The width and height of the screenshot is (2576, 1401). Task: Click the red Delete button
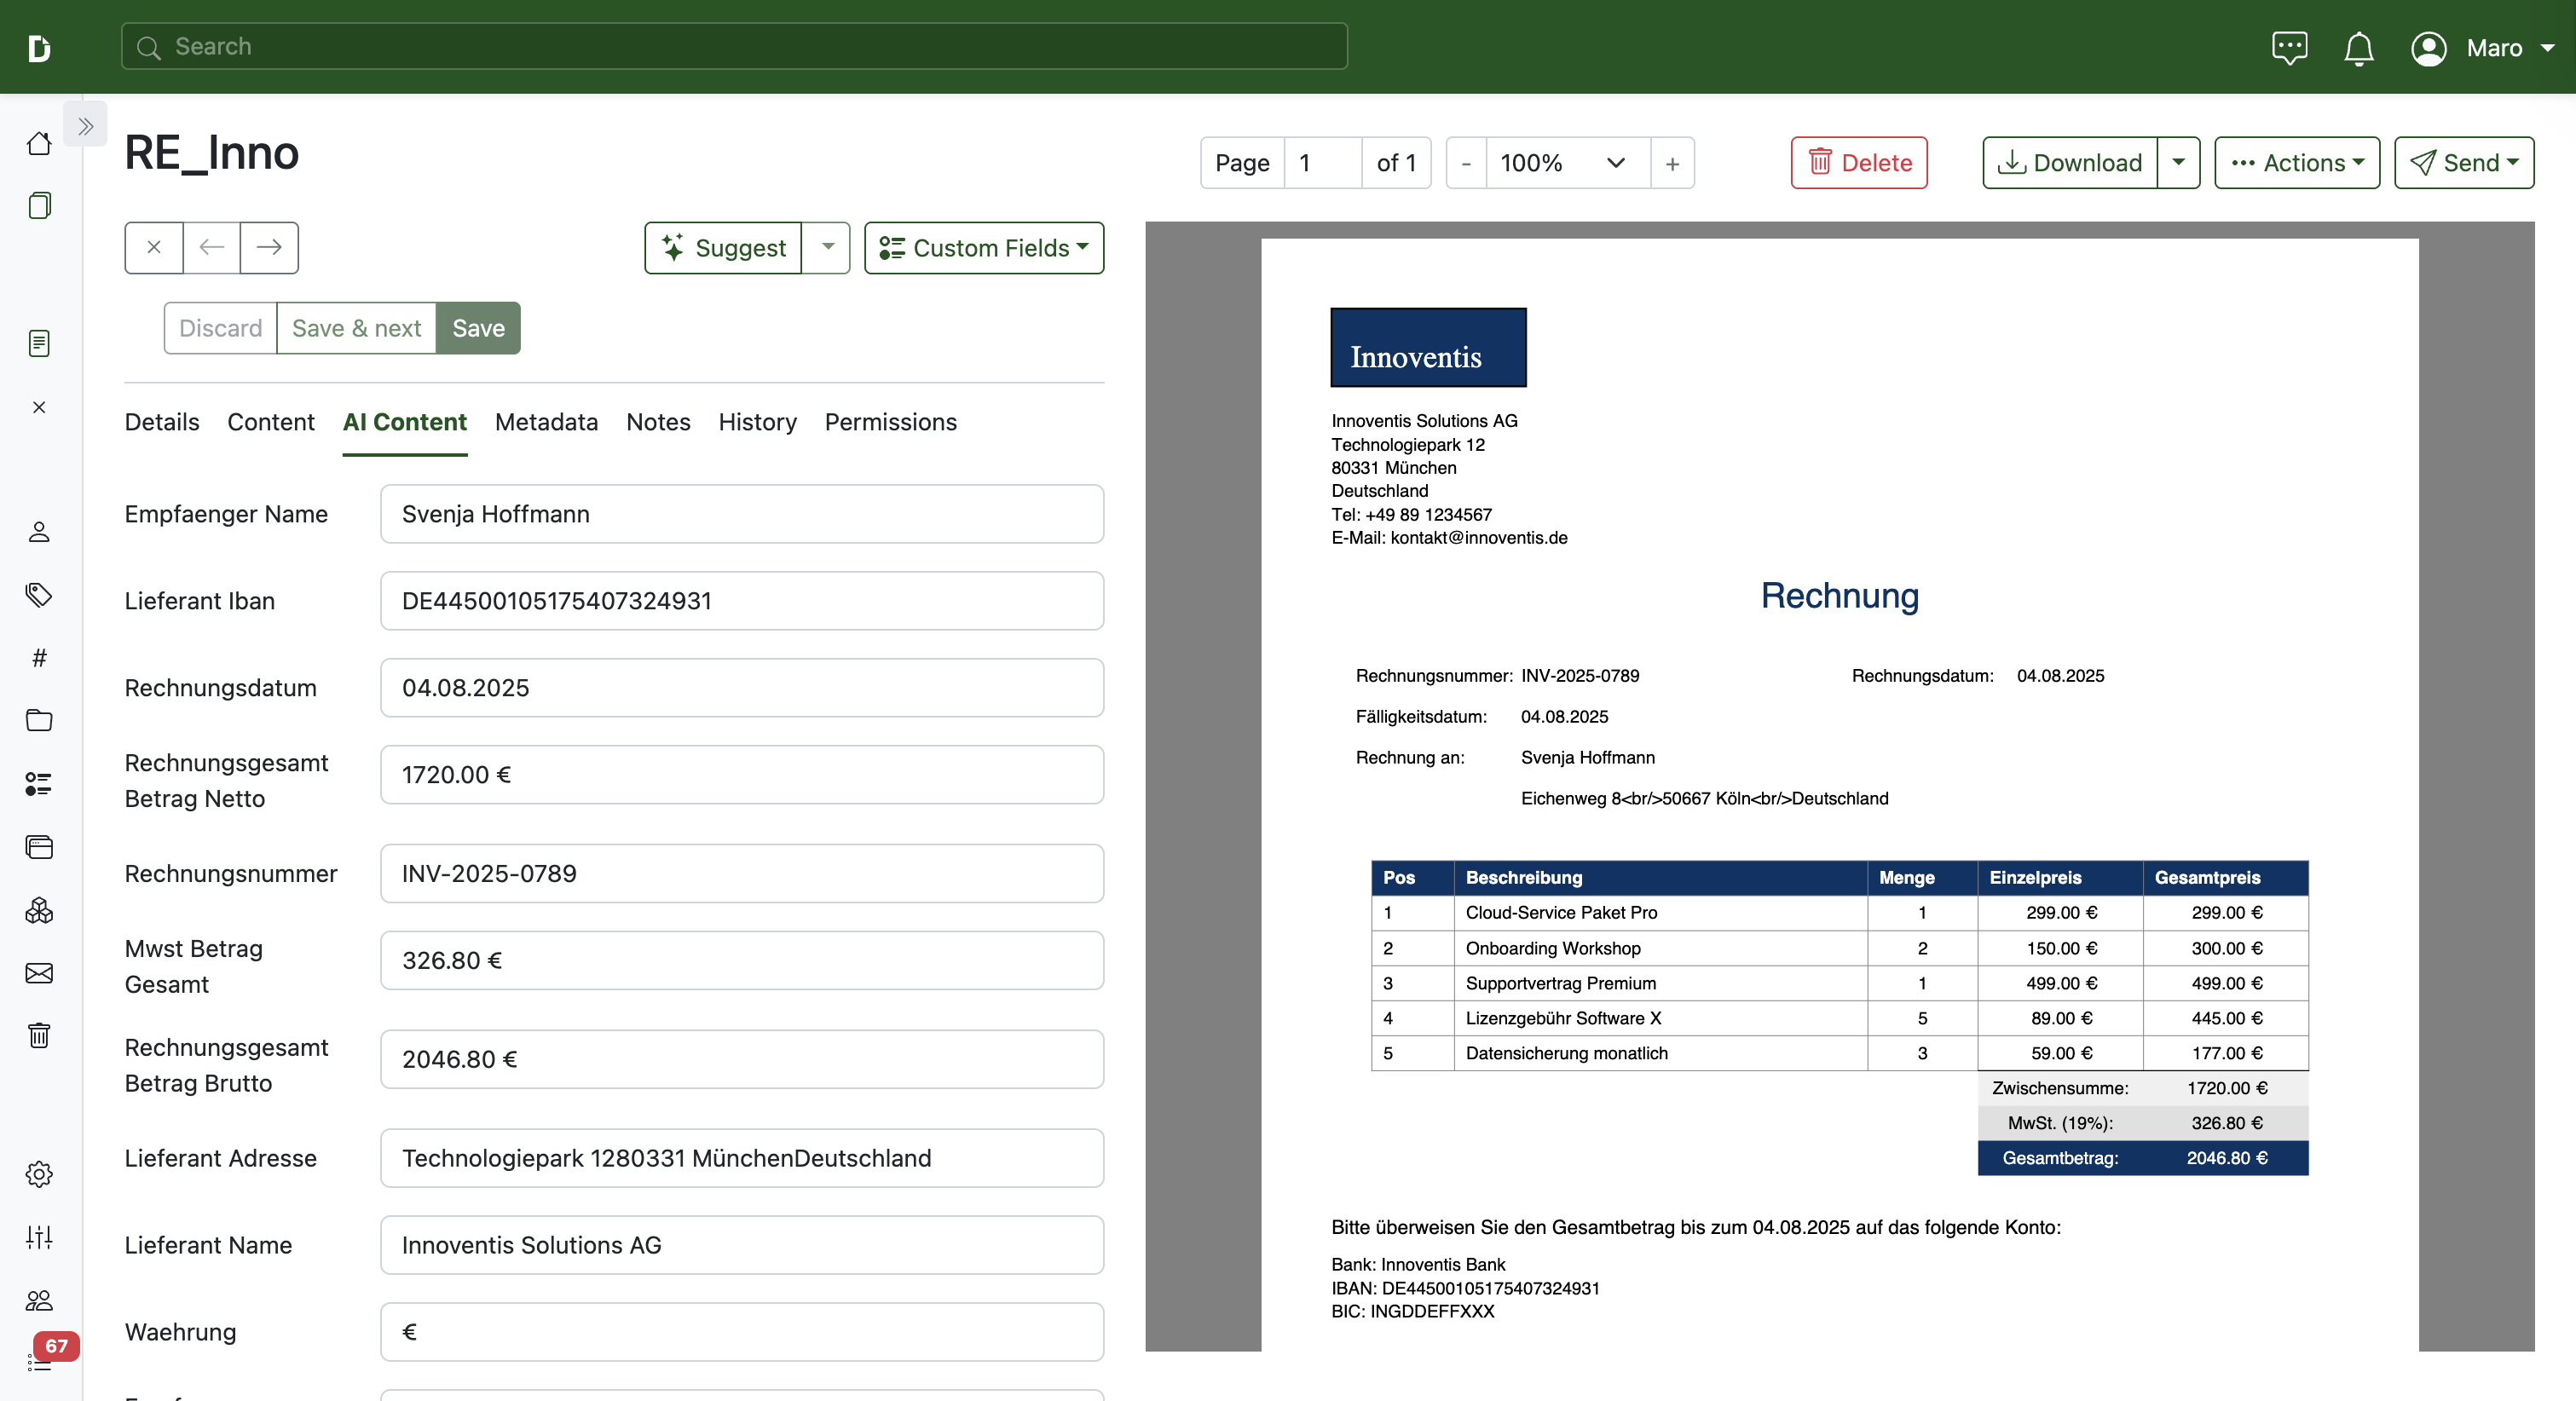tap(1859, 163)
